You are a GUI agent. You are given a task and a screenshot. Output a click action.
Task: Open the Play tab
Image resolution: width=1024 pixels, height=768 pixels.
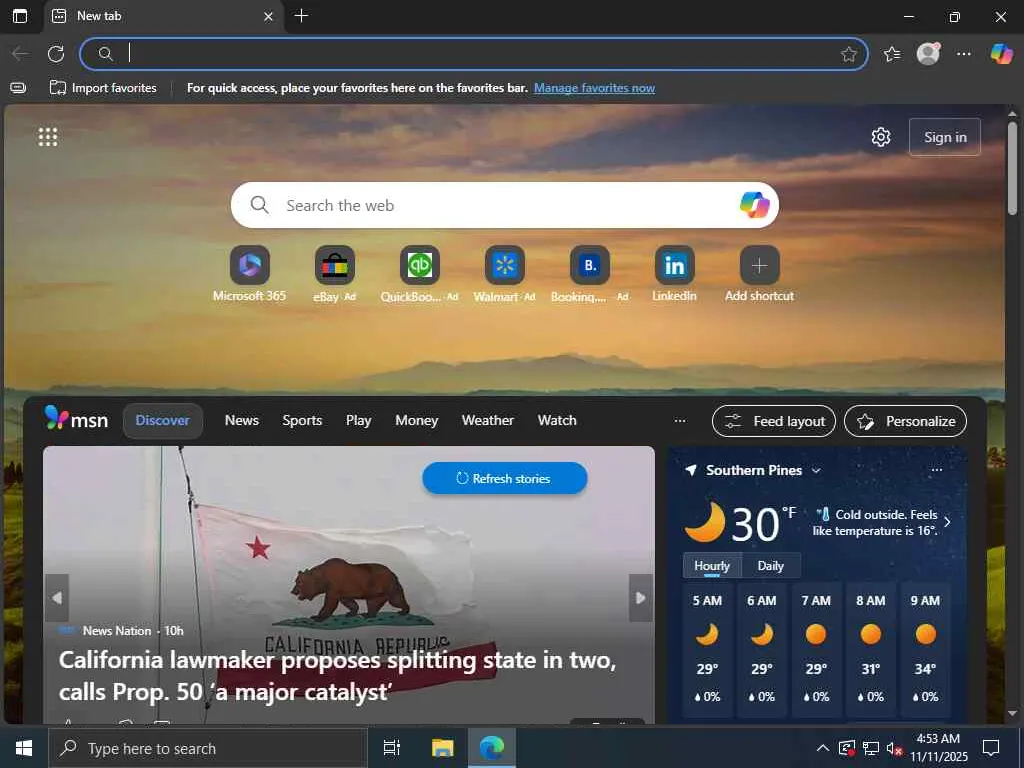point(359,421)
